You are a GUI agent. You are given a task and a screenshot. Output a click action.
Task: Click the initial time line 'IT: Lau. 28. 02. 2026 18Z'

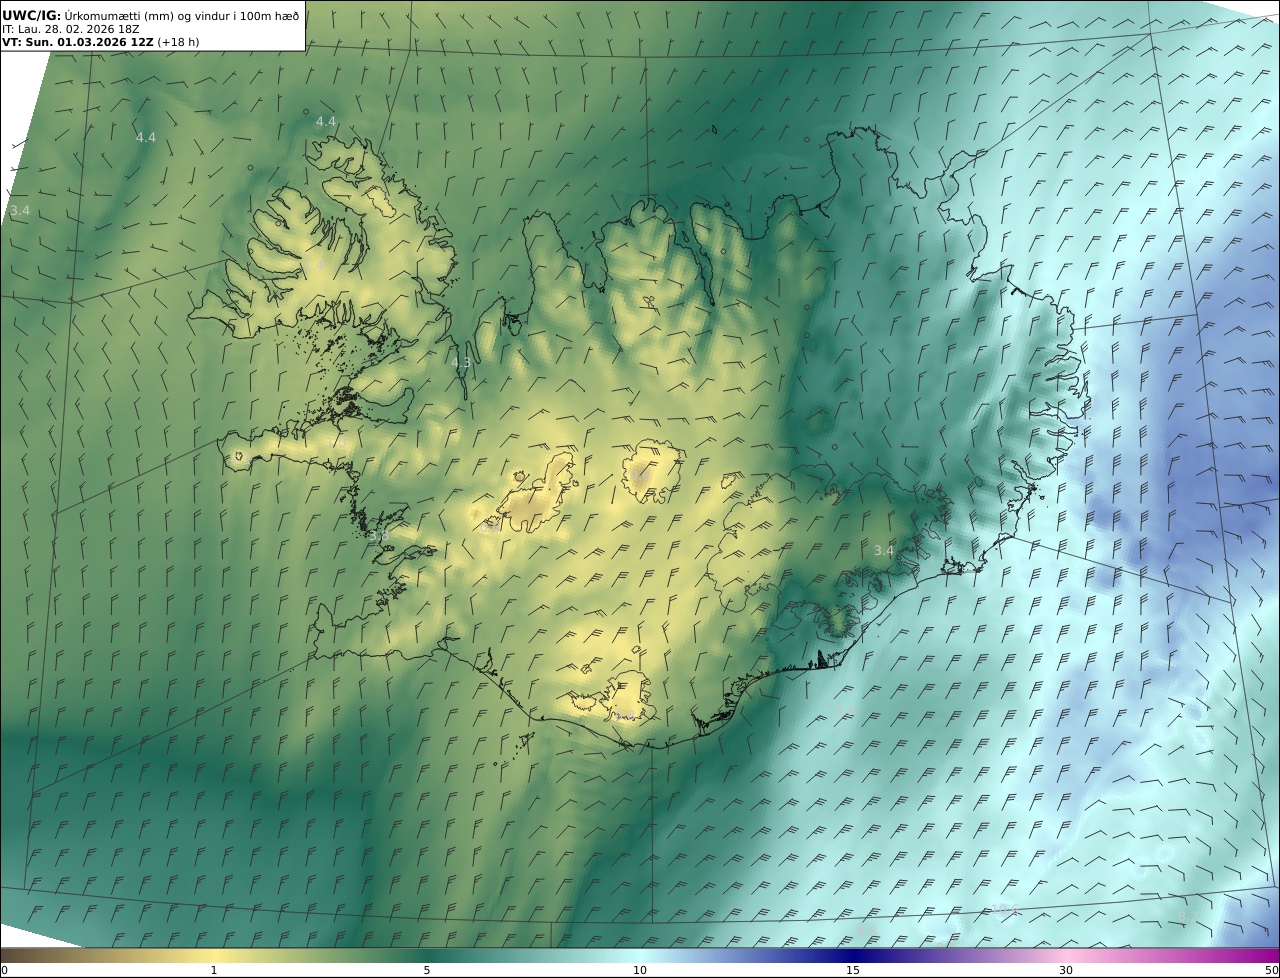(x=71, y=29)
